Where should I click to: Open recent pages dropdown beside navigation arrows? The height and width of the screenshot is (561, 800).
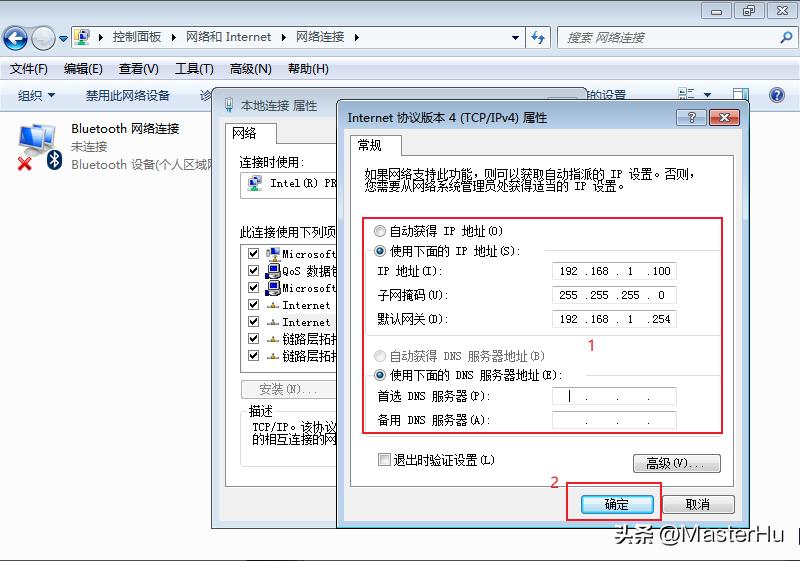coord(63,38)
